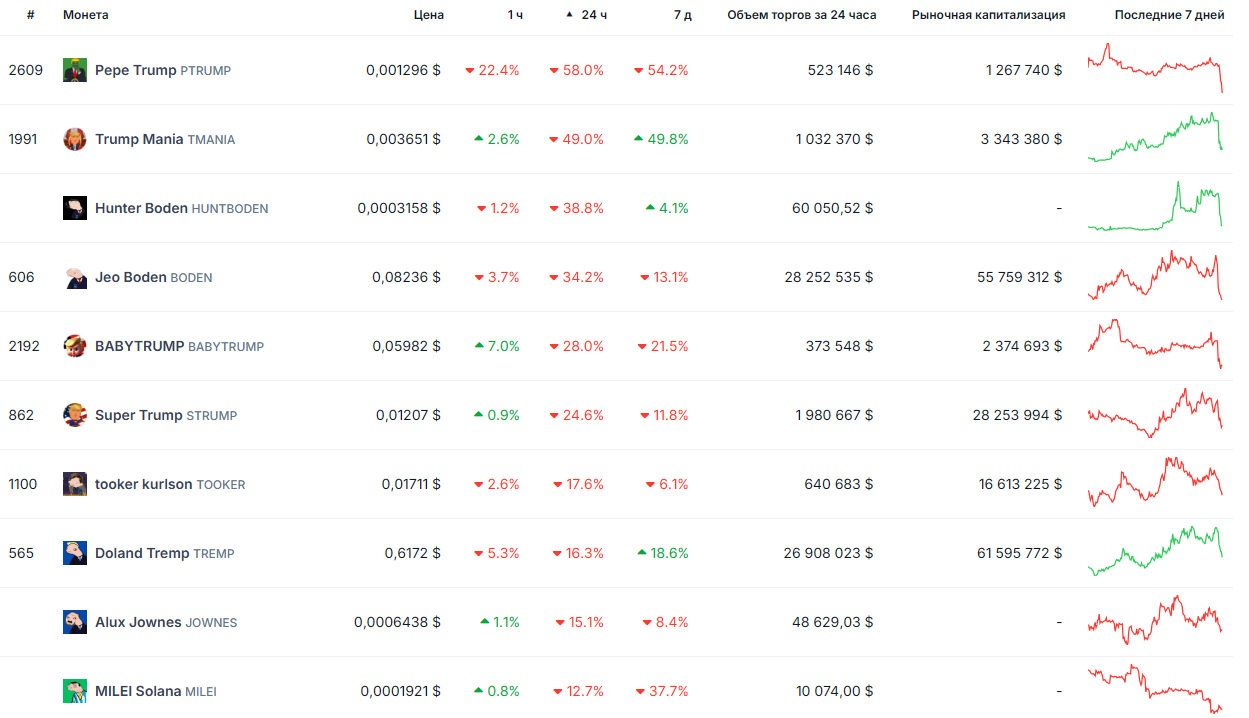Open the Super Trump STRUMP coin page

click(x=166, y=415)
